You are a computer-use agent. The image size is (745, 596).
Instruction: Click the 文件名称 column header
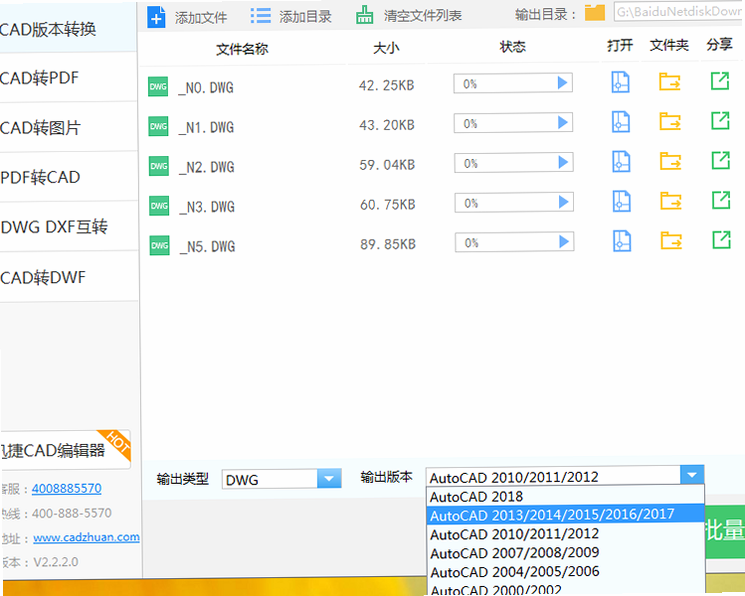pos(242,48)
